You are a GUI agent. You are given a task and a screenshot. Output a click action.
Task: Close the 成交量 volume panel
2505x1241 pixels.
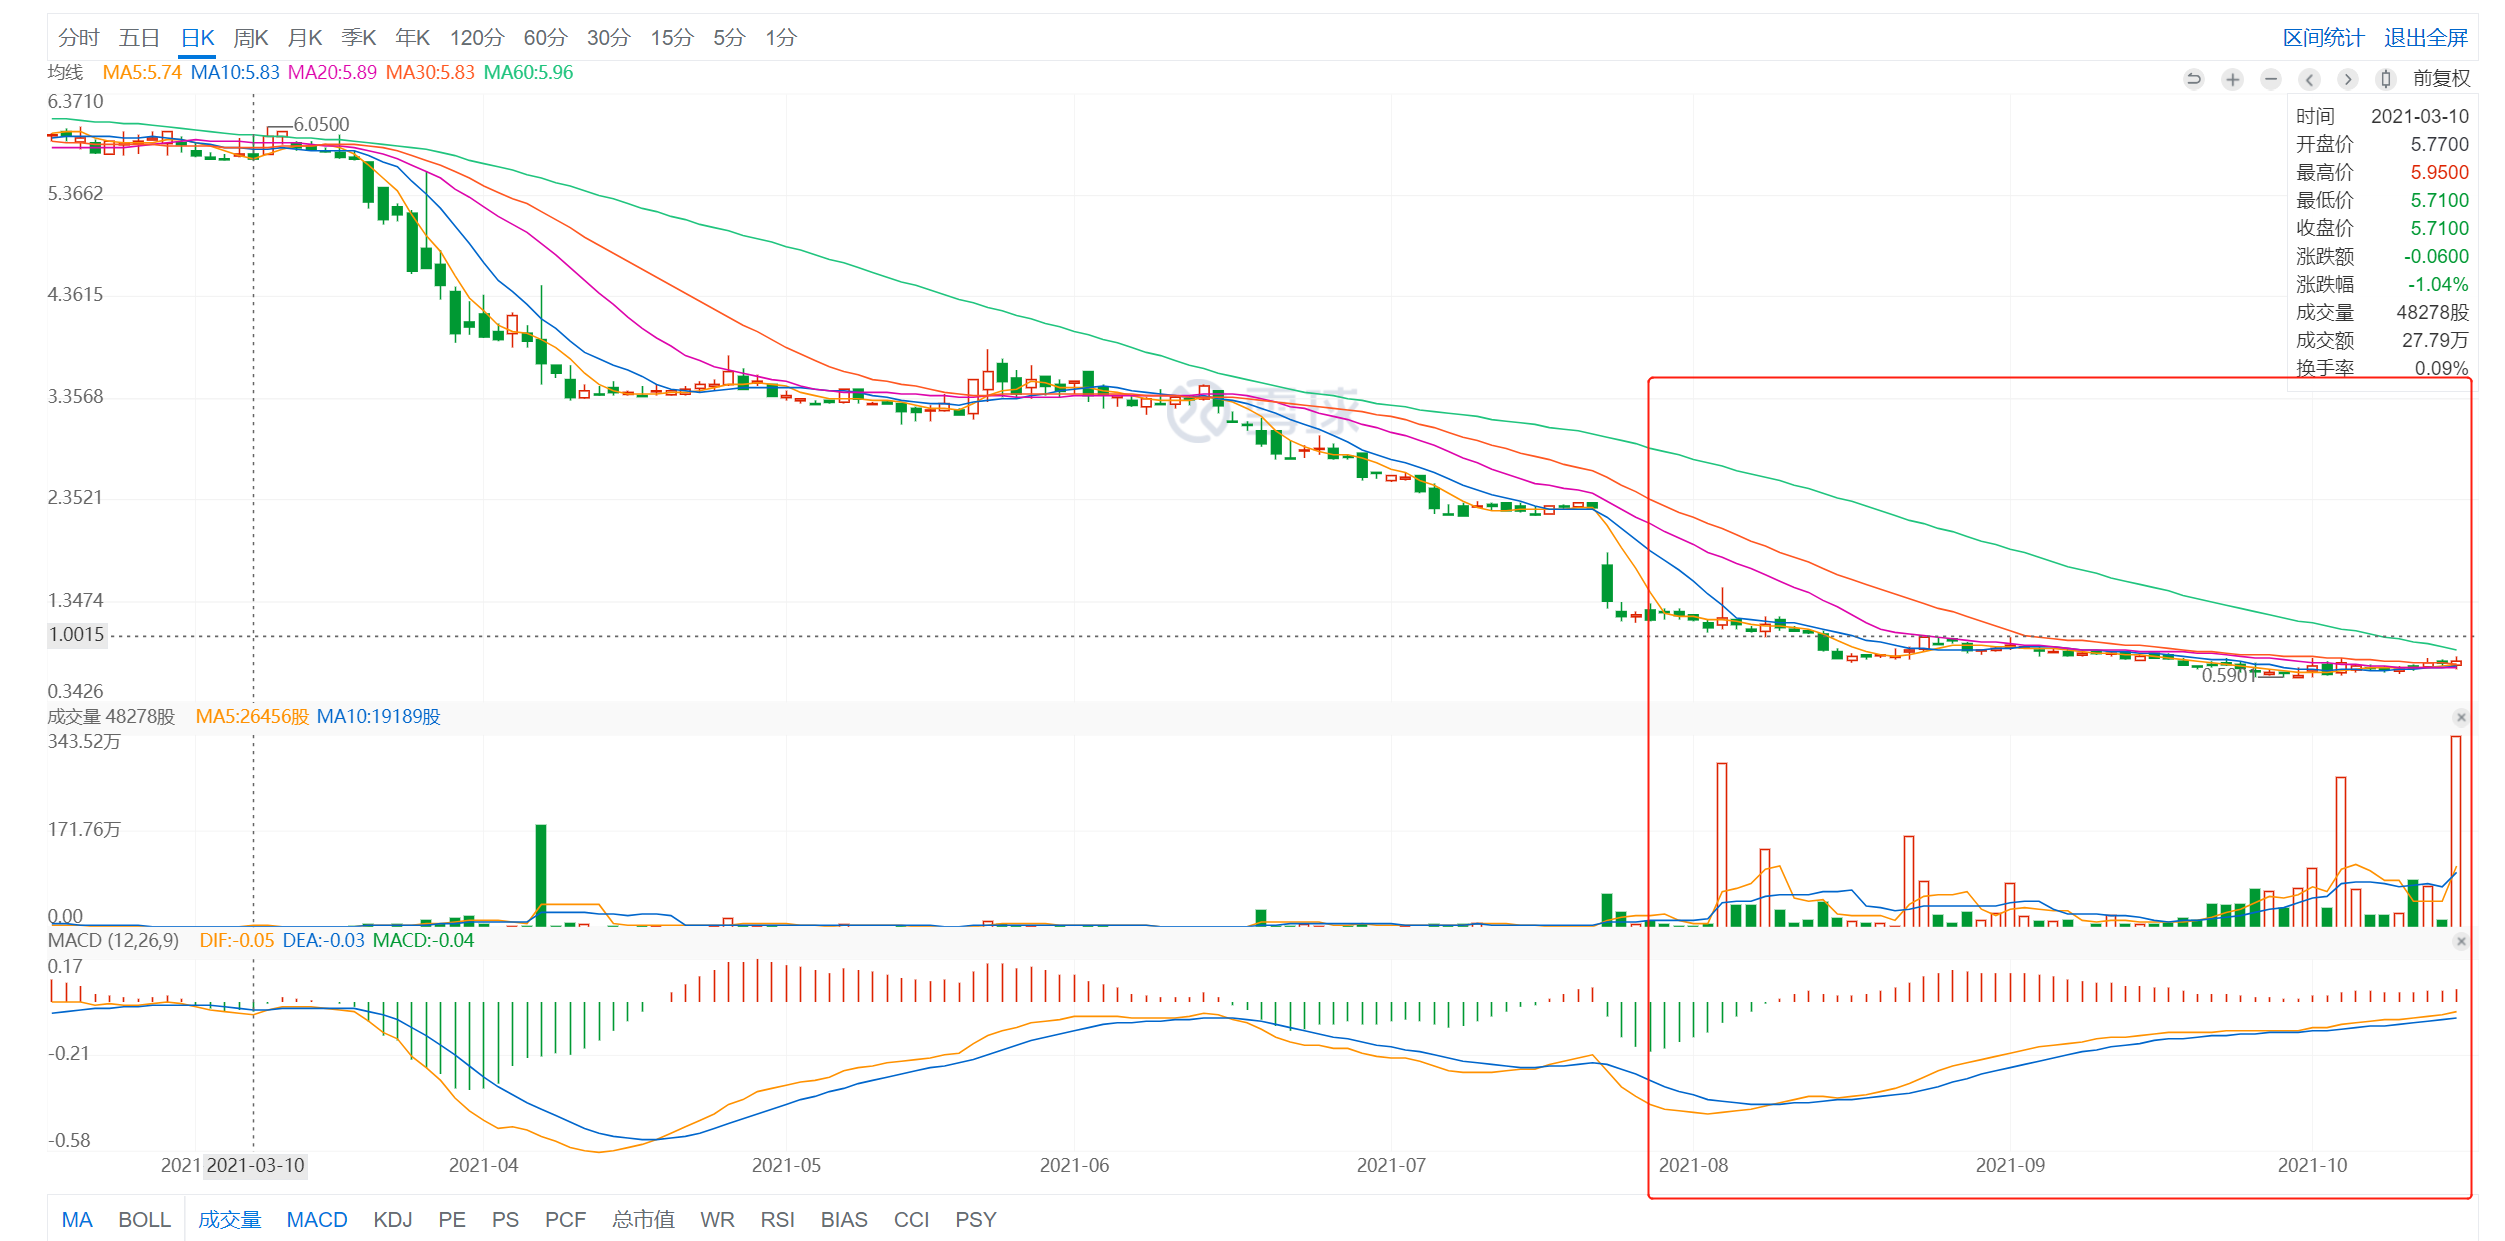2461,717
